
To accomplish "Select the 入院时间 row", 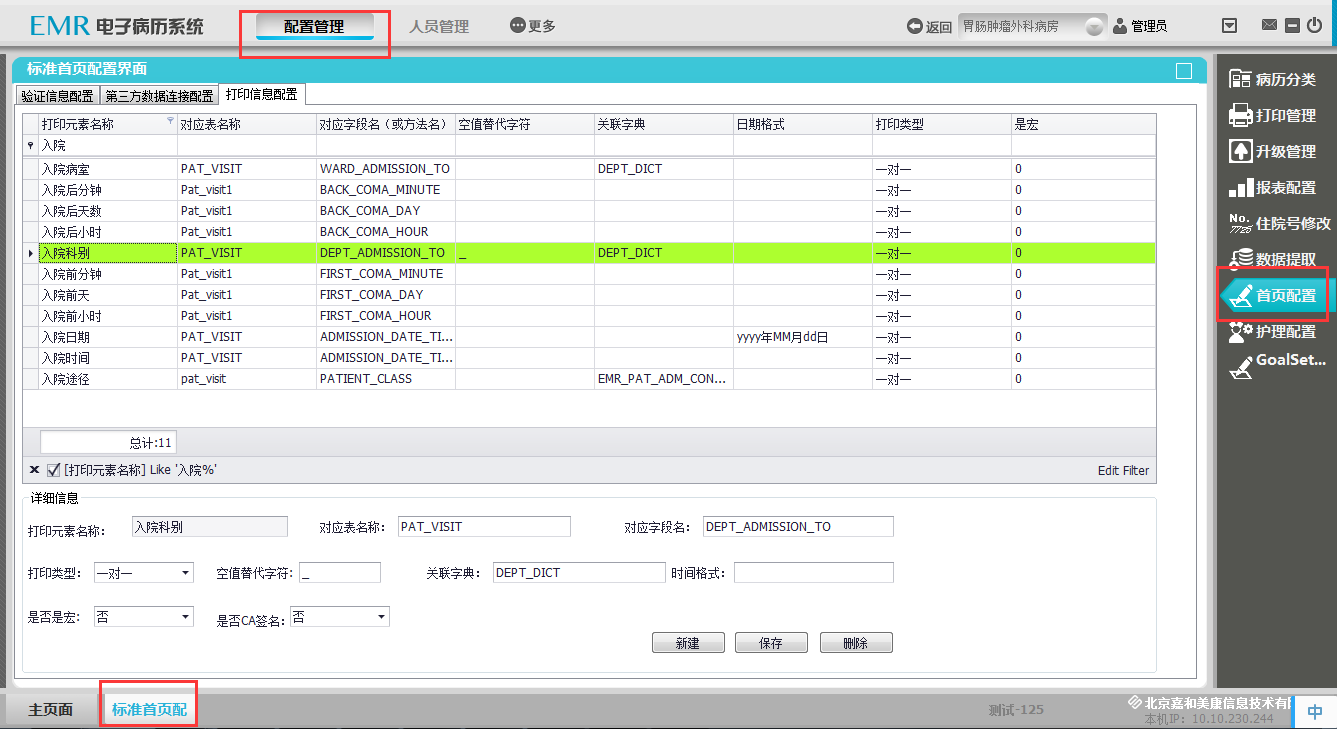I will 589,358.
